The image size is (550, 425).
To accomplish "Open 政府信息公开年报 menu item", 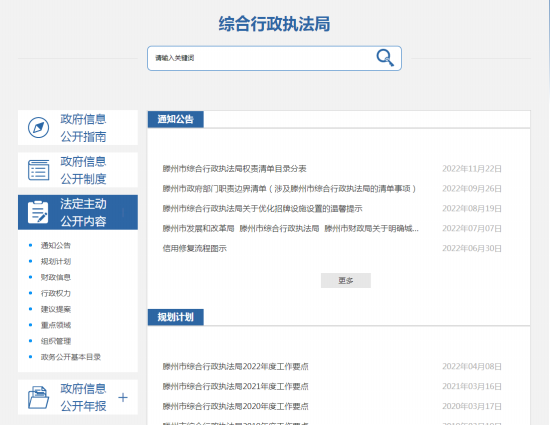I will (x=78, y=397).
